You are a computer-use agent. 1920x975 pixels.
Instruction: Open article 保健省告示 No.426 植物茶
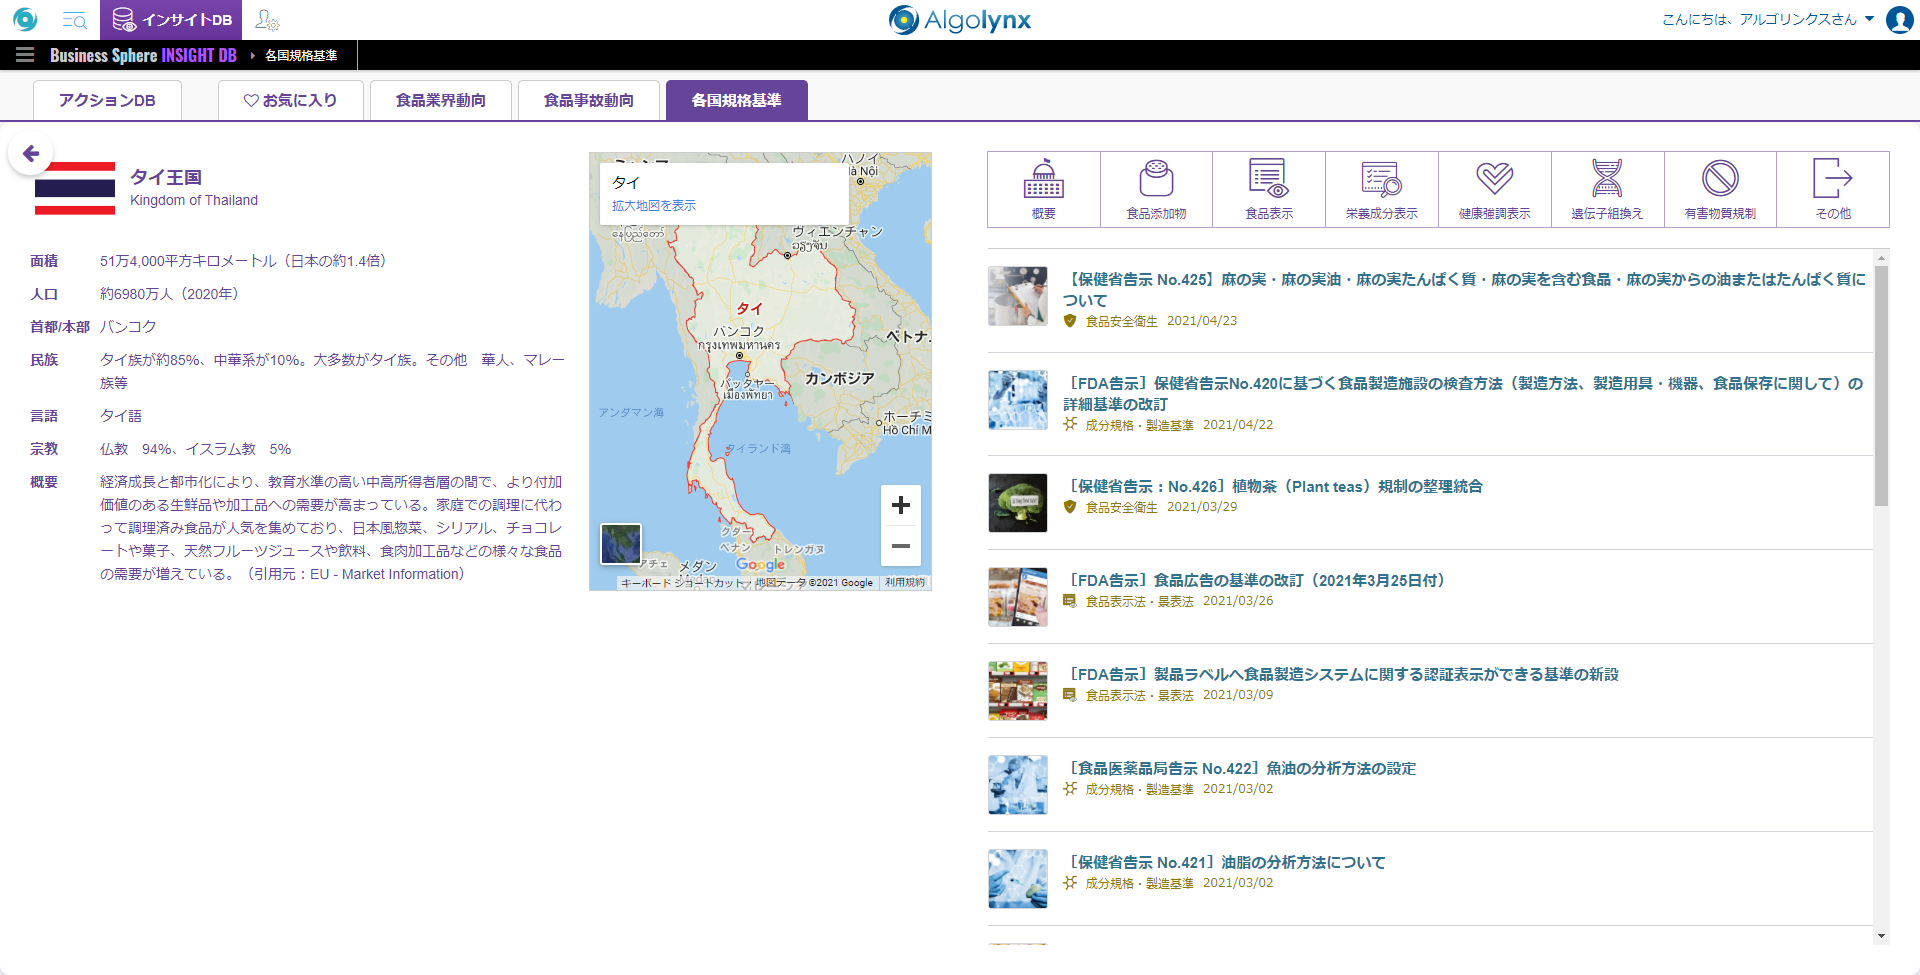click(x=1276, y=486)
